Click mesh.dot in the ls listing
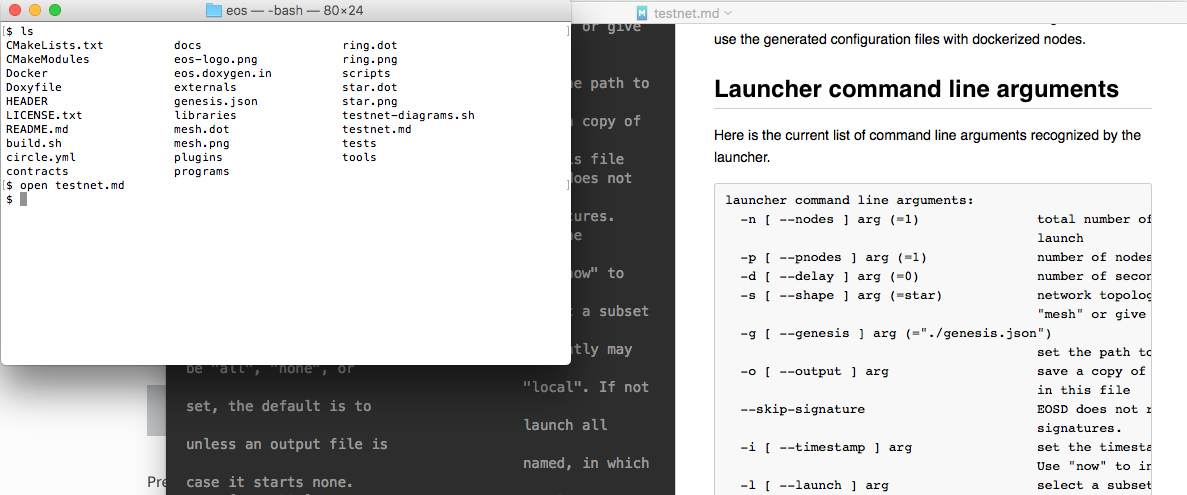 201,129
